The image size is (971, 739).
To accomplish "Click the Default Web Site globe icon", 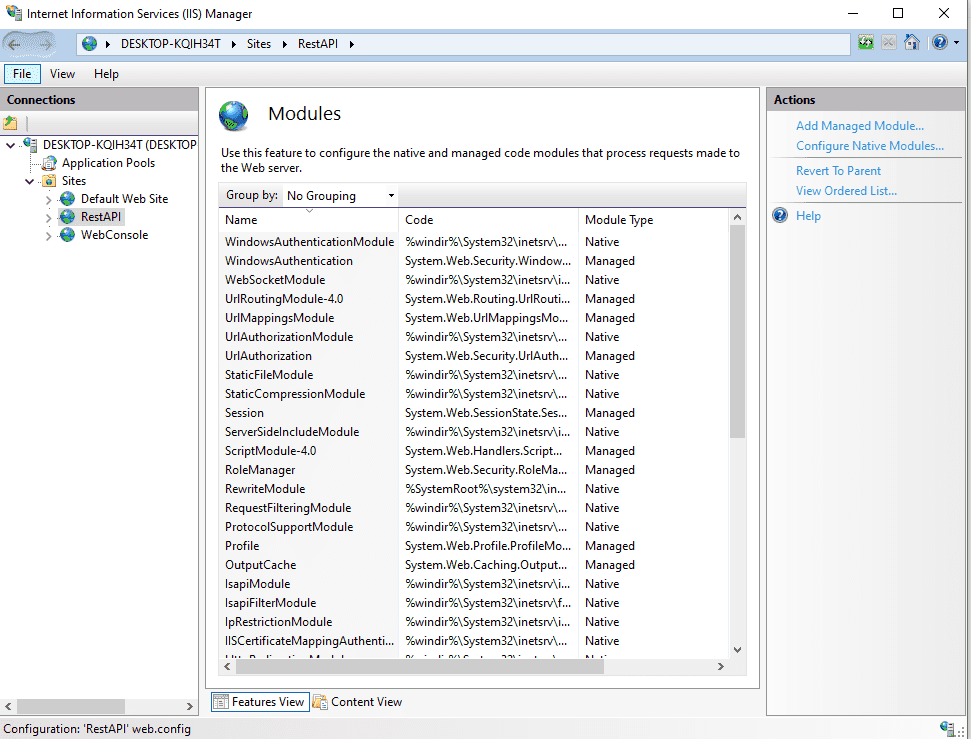I will coord(67,199).
